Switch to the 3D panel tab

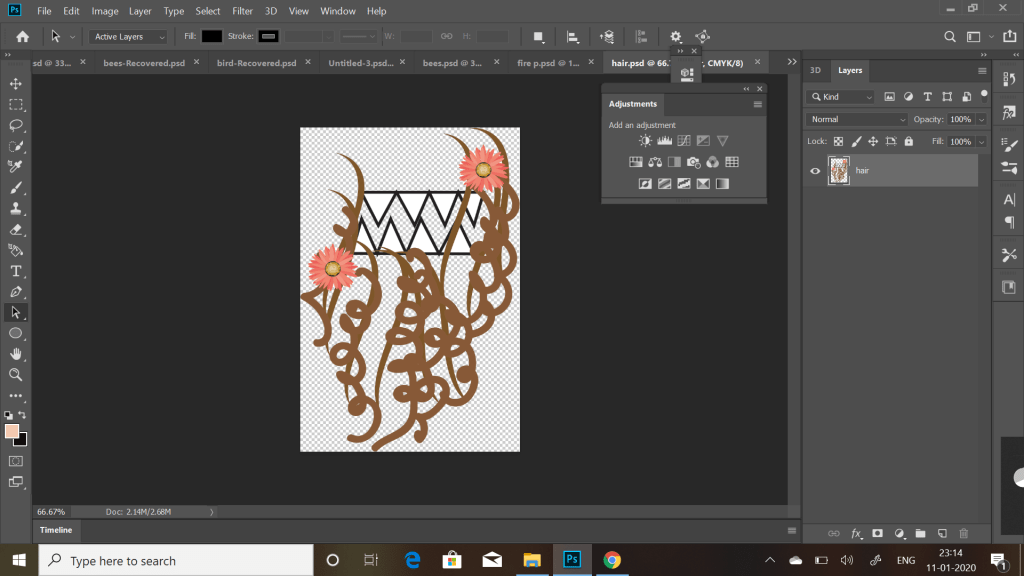click(815, 71)
